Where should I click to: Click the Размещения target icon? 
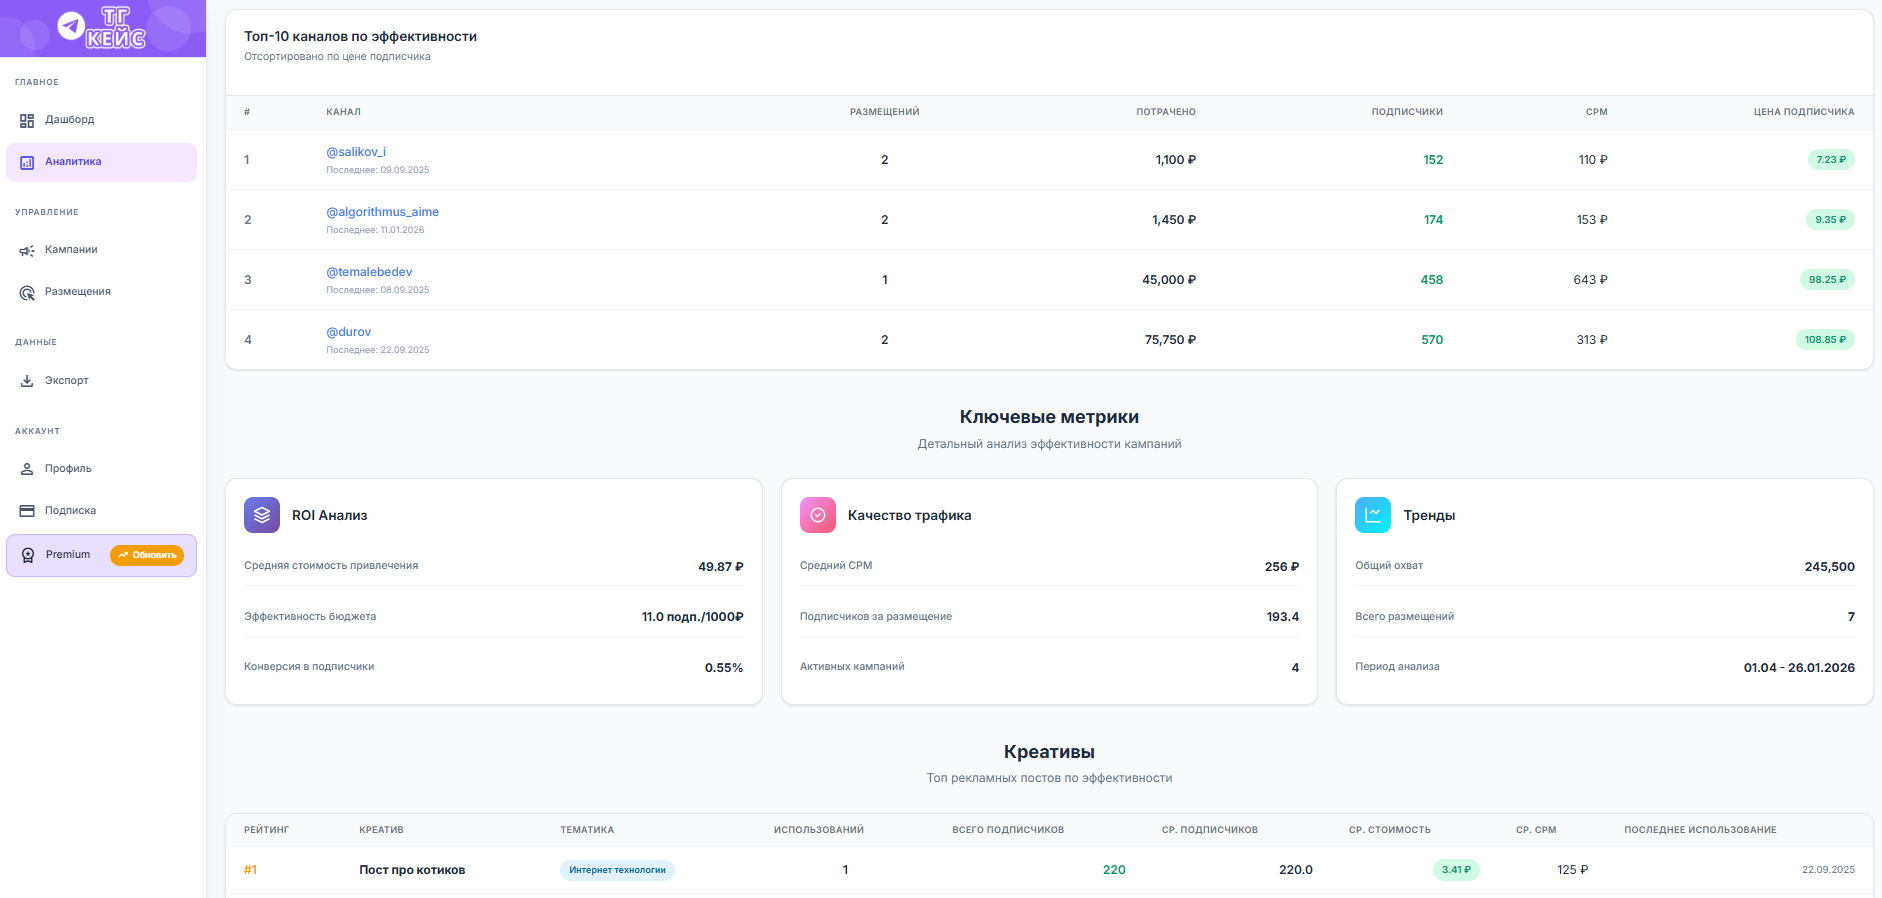[27, 292]
